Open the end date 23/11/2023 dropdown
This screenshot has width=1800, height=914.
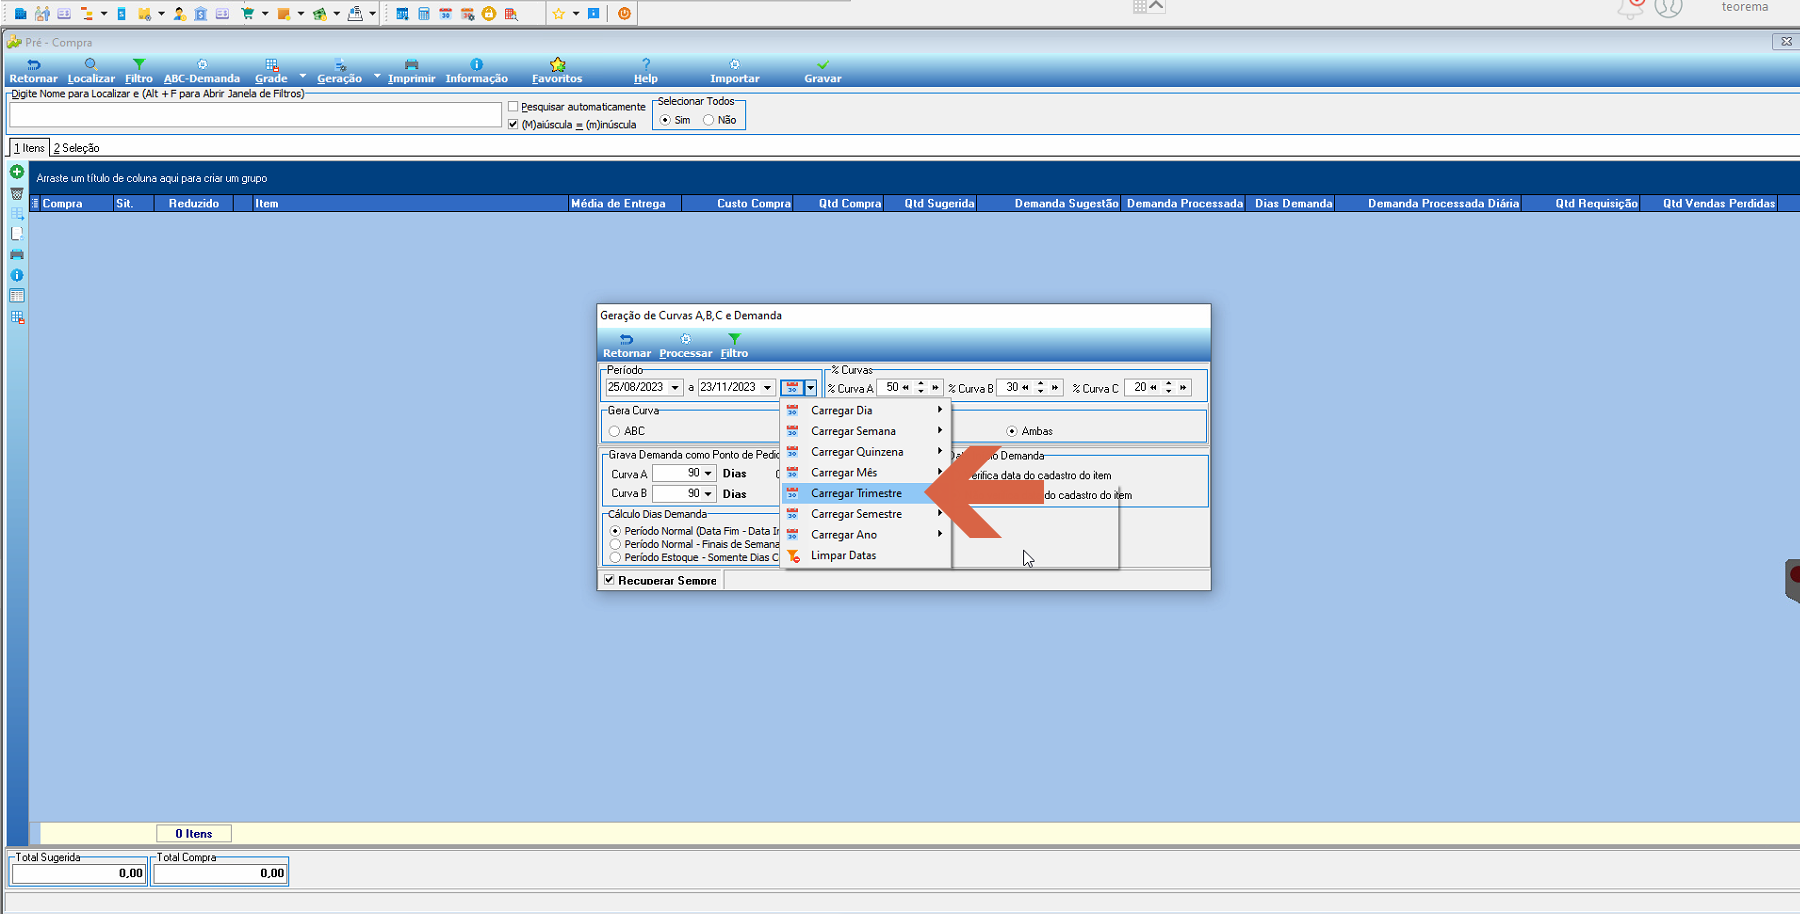(x=768, y=388)
